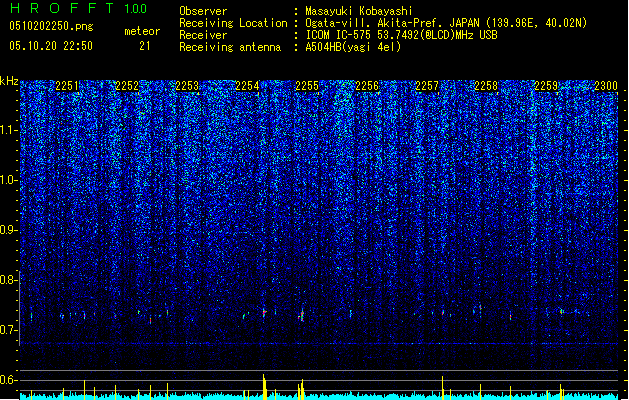Click the Receiver field label
The width and height of the screenshot is (629, 400).
point(203,35)
